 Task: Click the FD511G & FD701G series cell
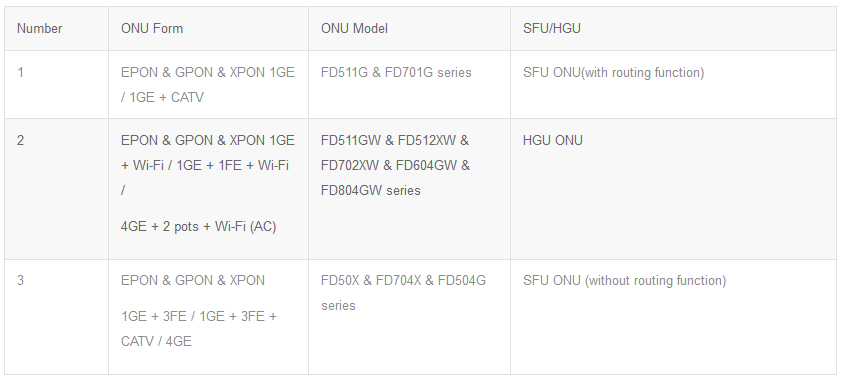click(409, 85)
